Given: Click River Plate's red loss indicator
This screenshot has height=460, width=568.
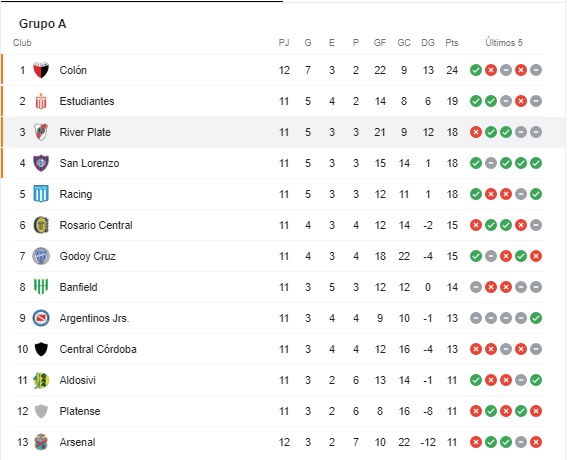Looking at the screenshot, I should click(x=476, y=132).
